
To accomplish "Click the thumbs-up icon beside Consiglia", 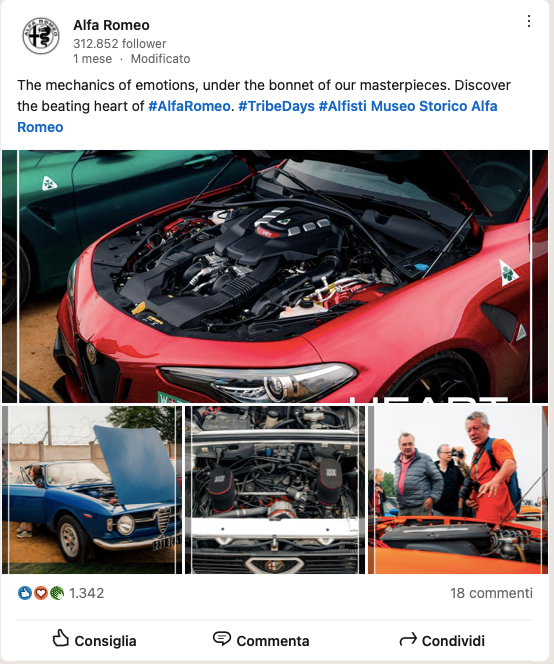I will click(x=60, y=638).
